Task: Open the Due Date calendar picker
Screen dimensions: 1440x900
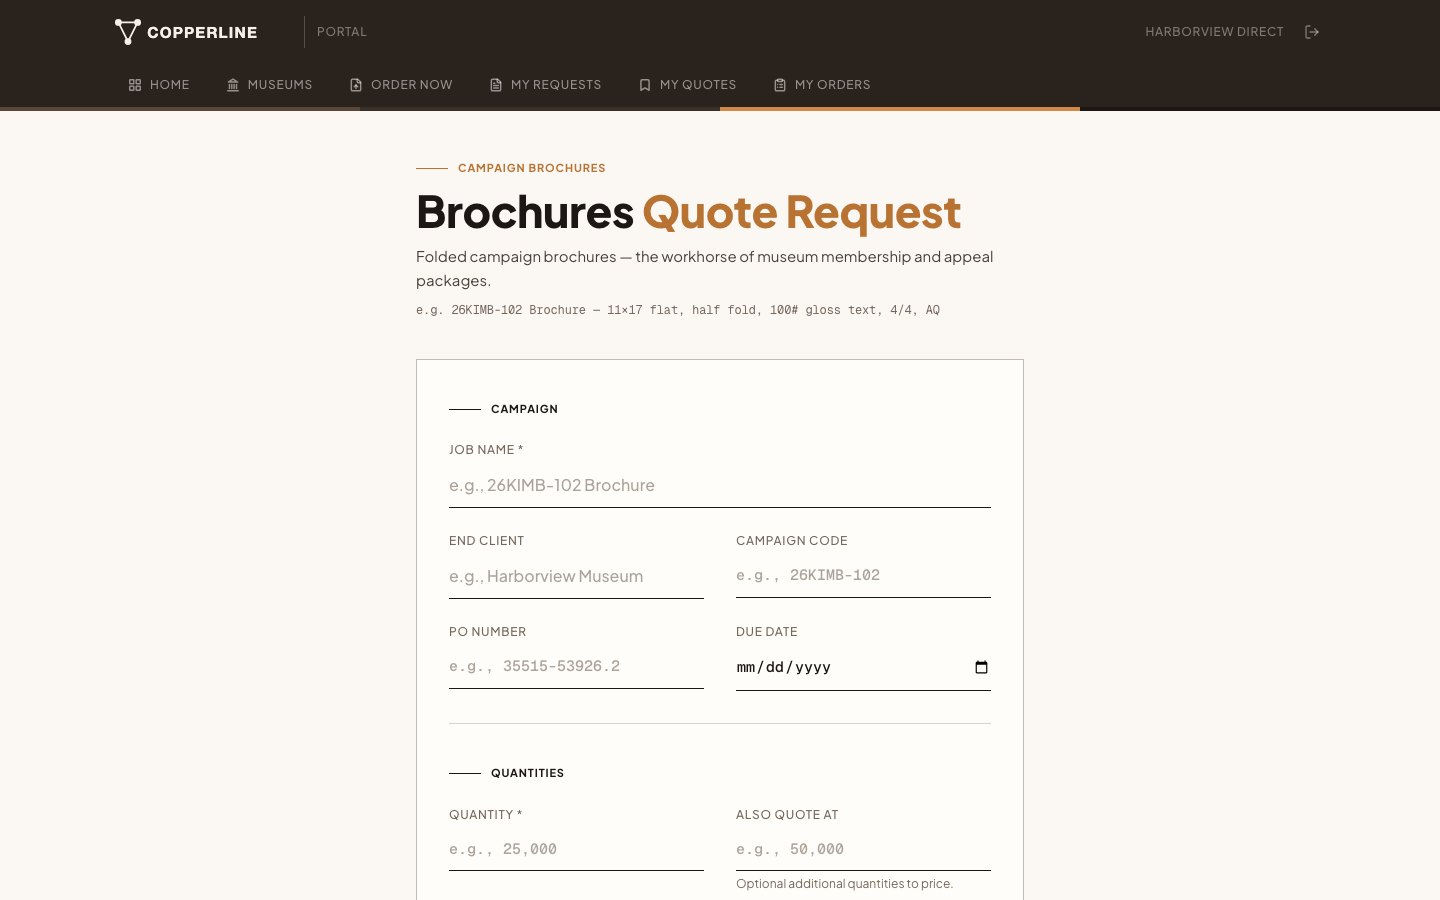Action: click(981, 667)
